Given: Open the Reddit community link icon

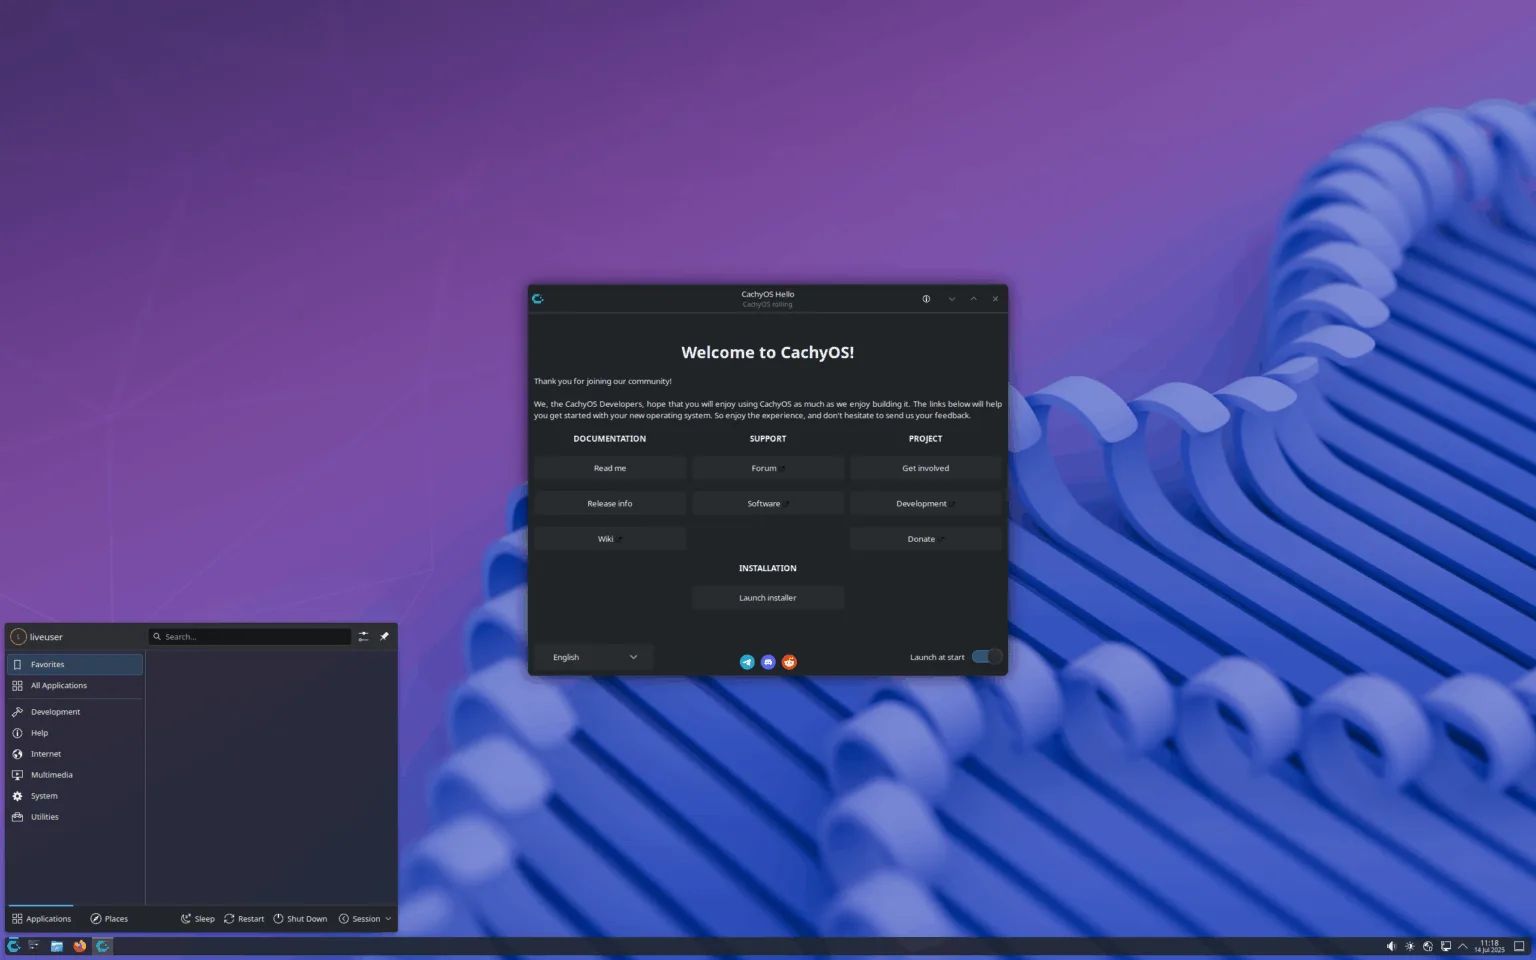Looking at the screenshot, I should (x=788, y=661).
